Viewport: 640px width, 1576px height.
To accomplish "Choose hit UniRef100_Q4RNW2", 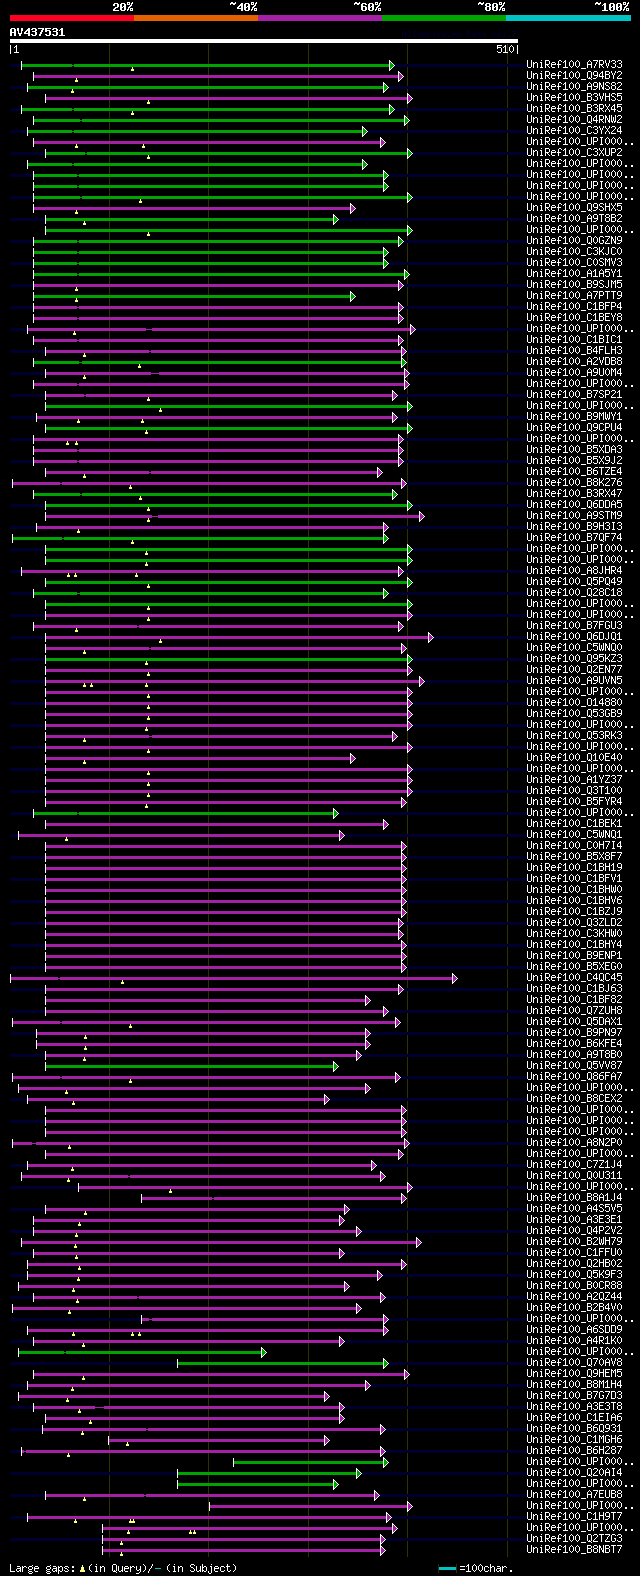I will tap(574, 120).
